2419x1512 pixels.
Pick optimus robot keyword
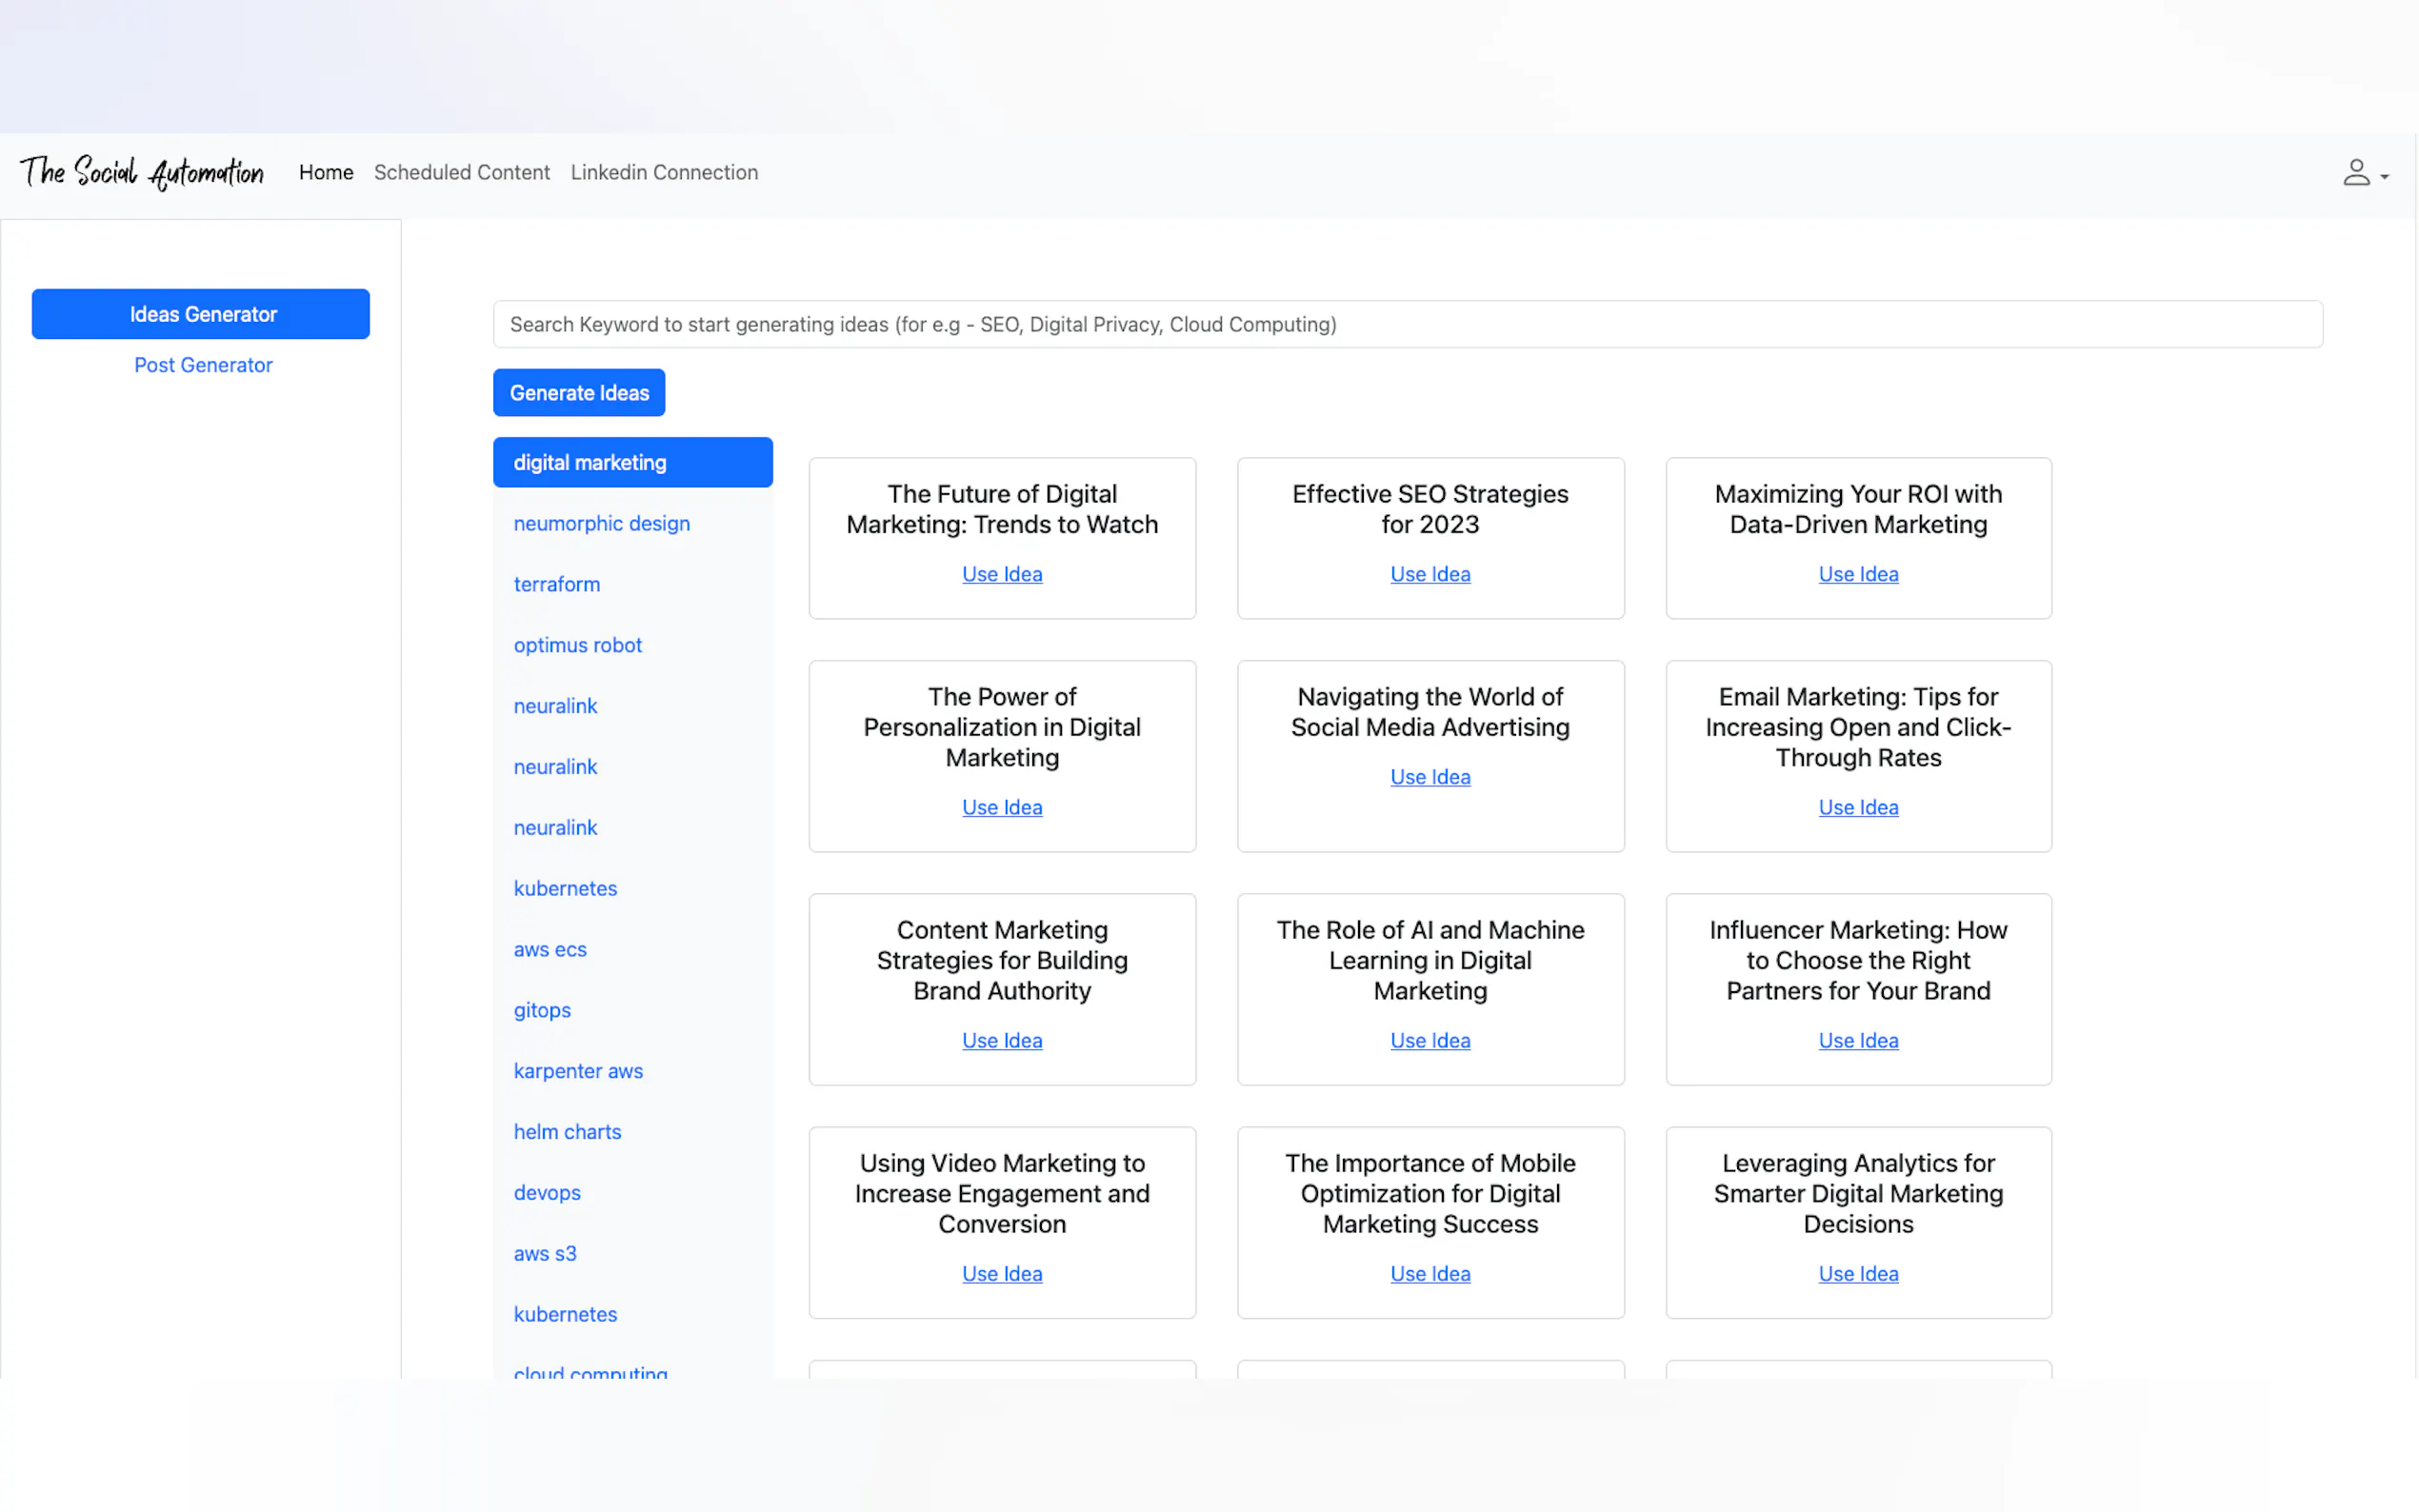coord(577,645)
